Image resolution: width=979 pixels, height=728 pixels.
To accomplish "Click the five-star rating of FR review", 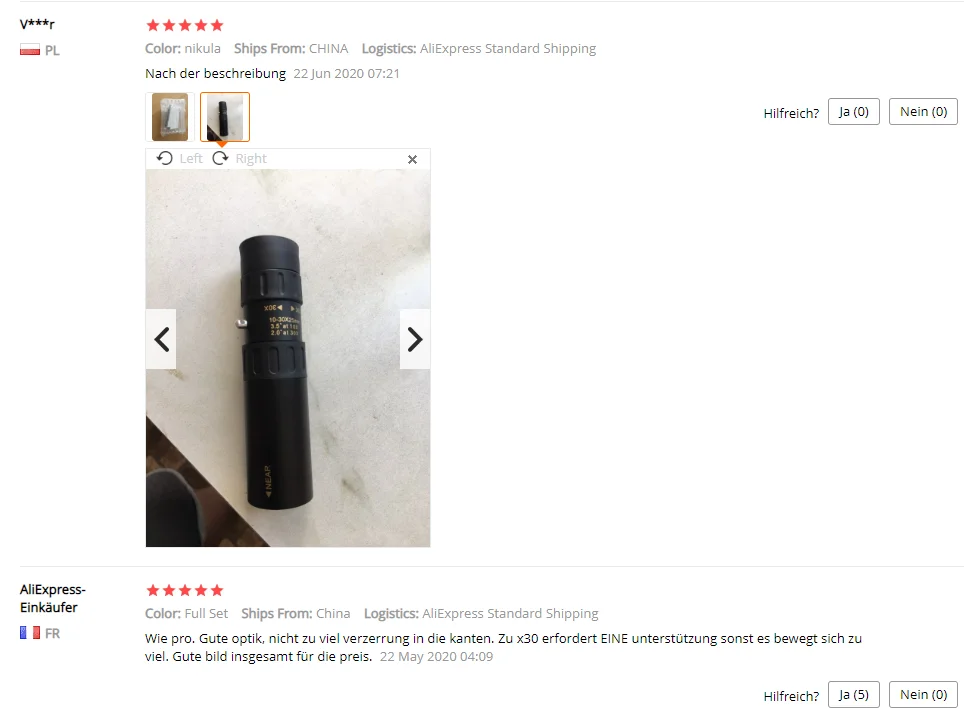I will click(184, 591).
